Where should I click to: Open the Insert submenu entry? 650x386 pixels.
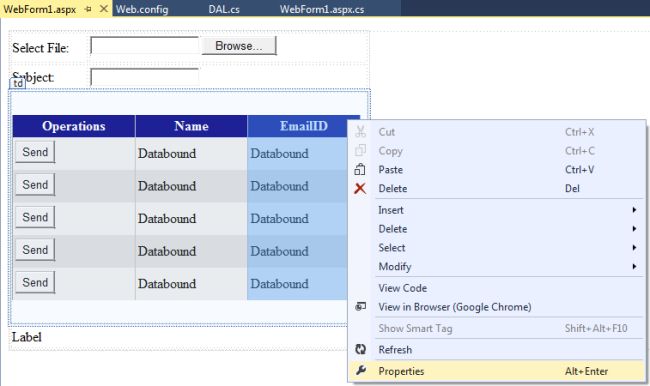496,210
